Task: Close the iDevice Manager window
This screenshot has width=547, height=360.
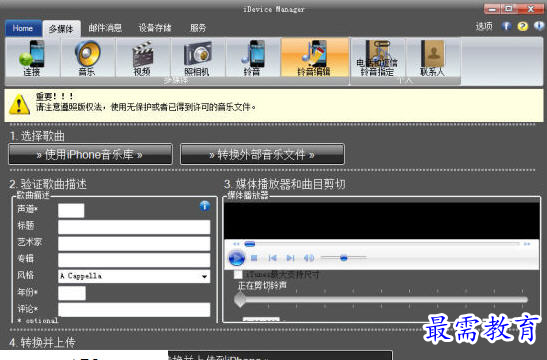Action: click(x=530, y=9)
